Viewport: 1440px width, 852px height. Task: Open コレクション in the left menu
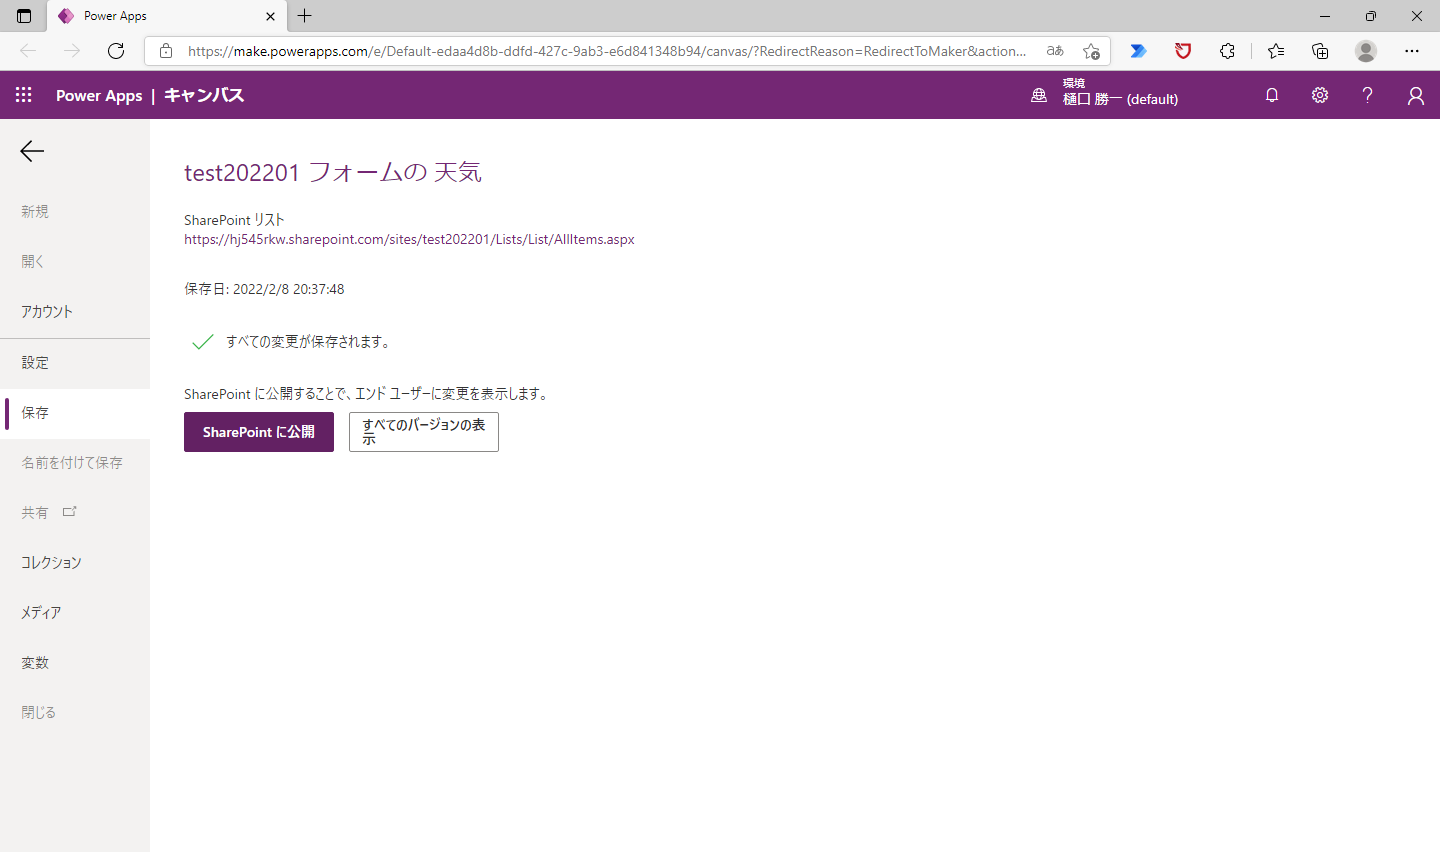[75, 563]
